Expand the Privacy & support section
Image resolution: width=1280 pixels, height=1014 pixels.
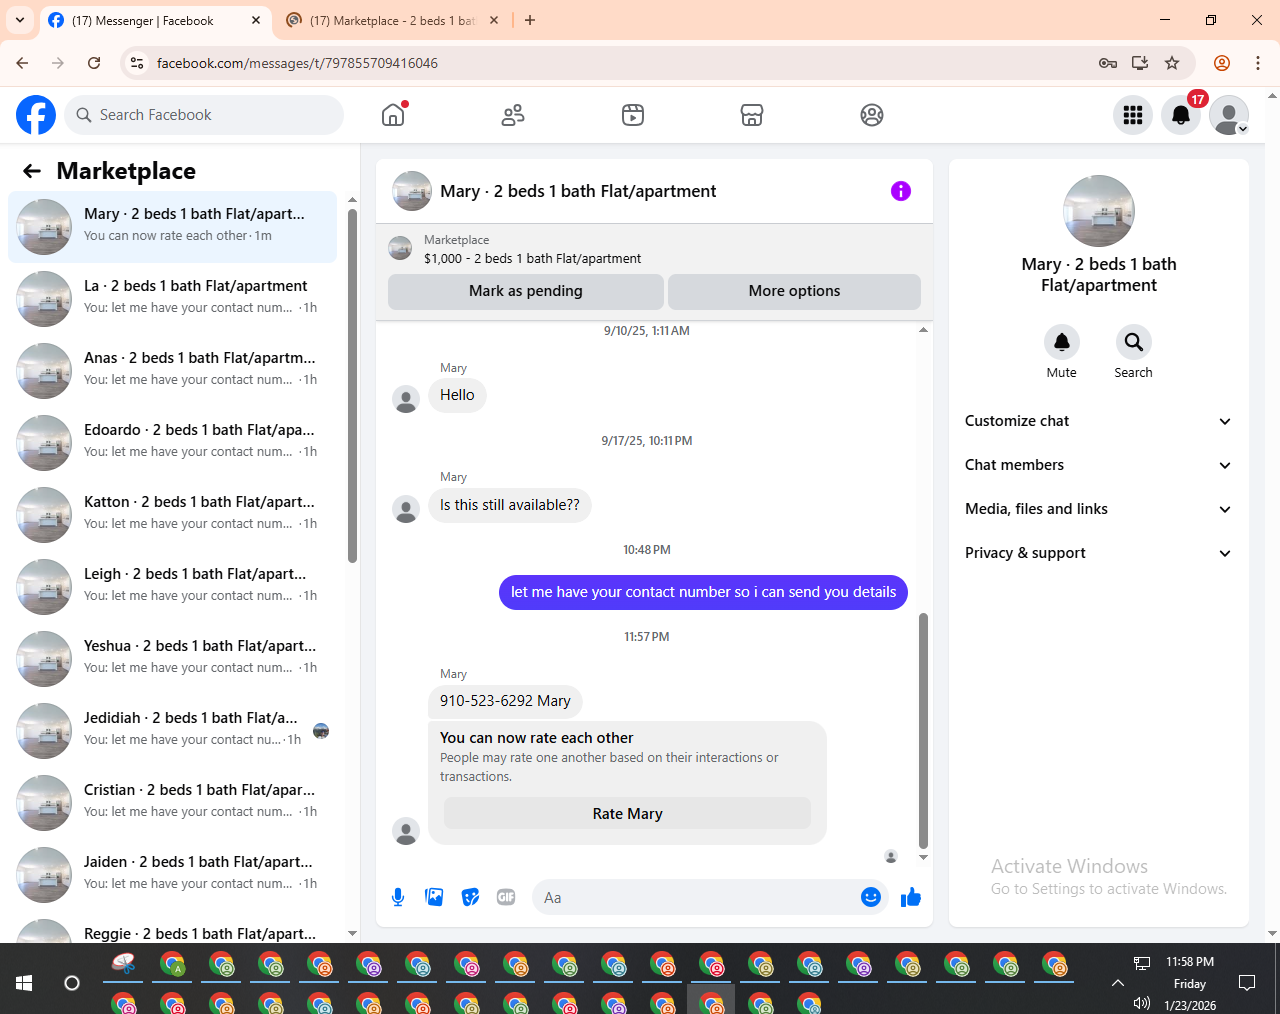point(1098,553)
